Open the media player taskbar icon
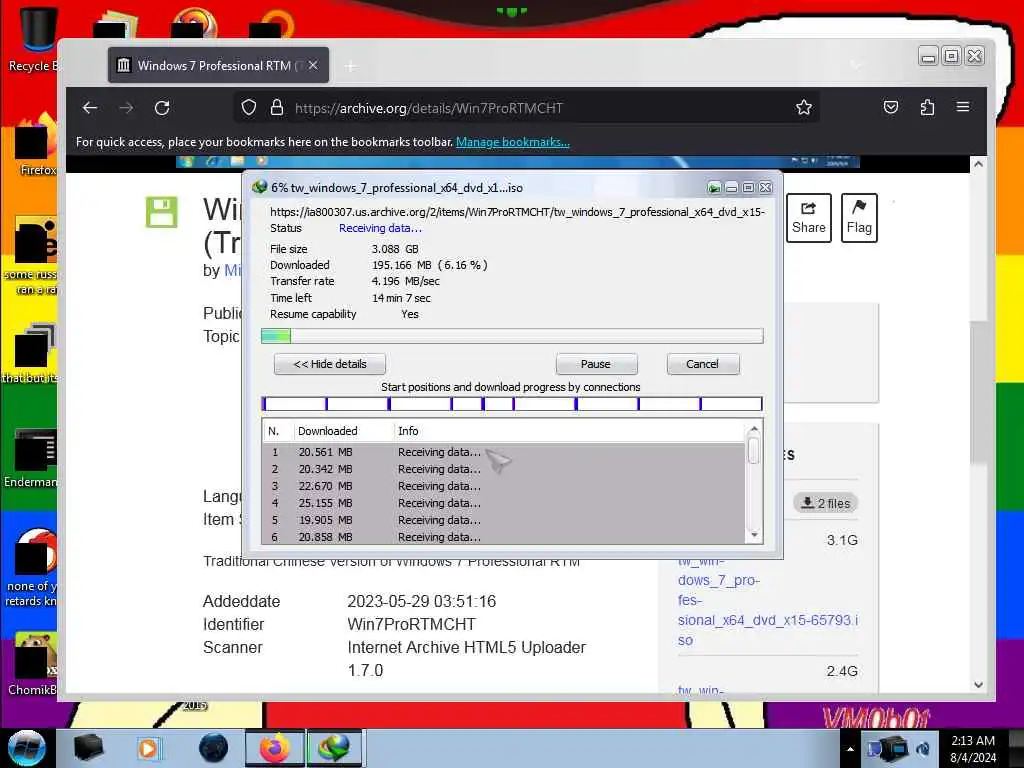Screen dimensions: 1024x768 point(148,748)
